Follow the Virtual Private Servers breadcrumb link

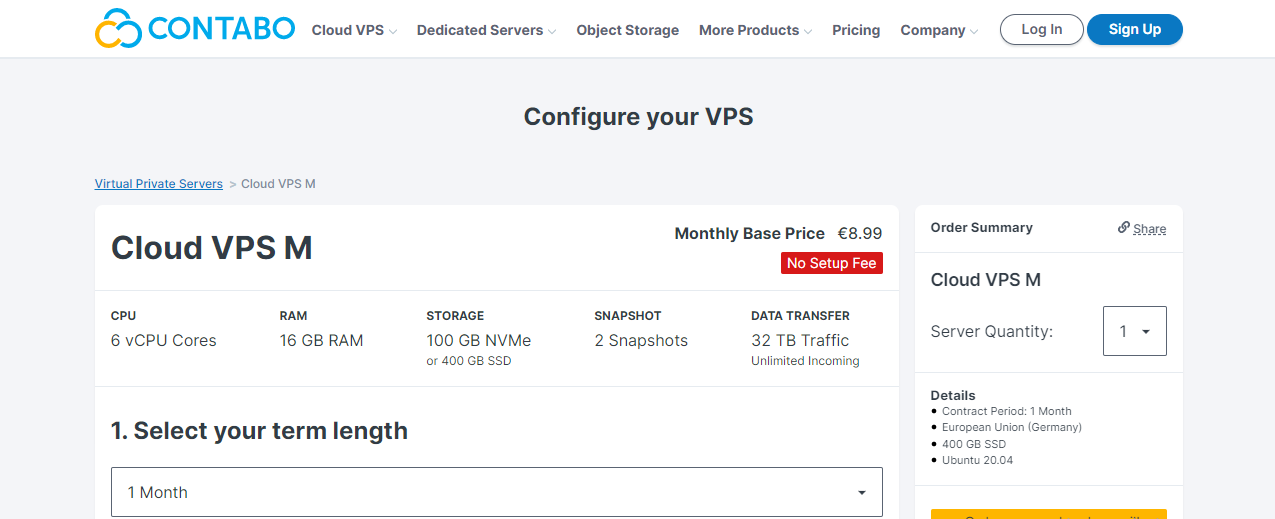(159, 184)
